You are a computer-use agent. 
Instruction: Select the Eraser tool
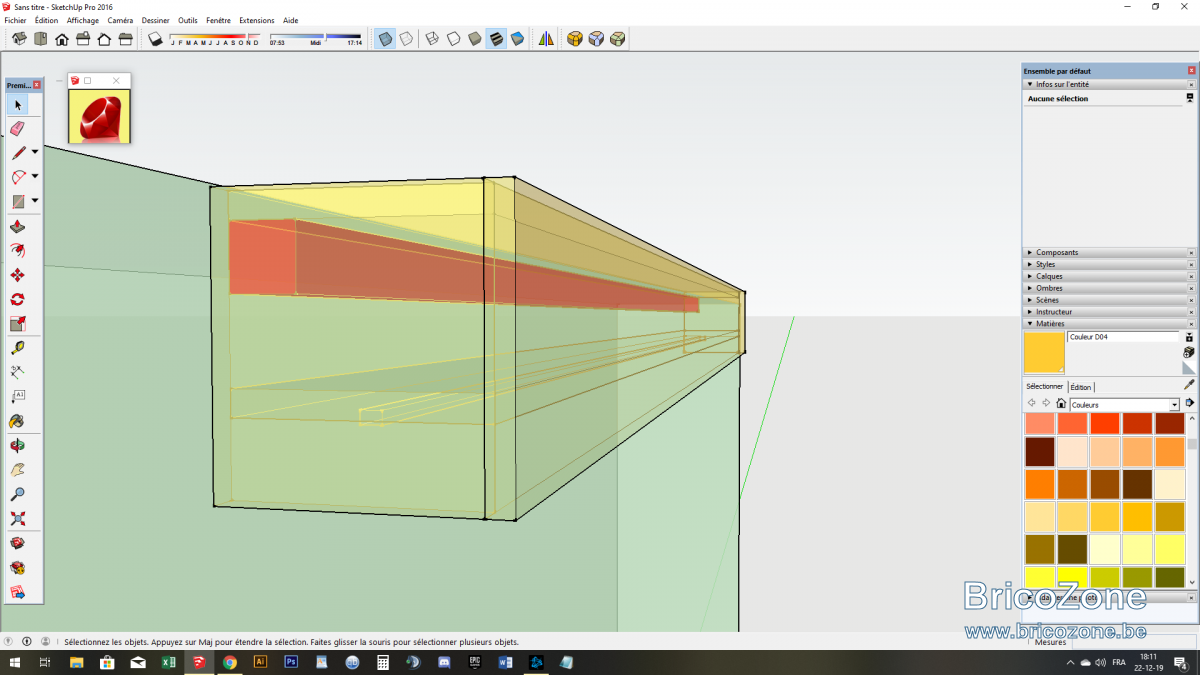(18, 128)
